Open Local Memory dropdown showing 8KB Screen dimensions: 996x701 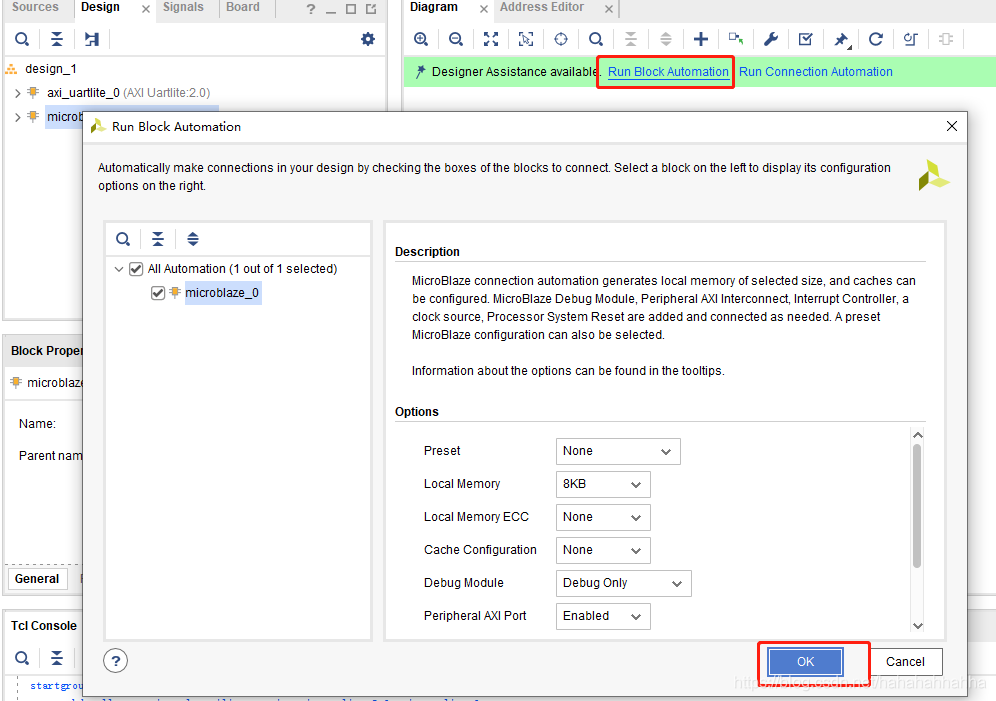[603, 484]
